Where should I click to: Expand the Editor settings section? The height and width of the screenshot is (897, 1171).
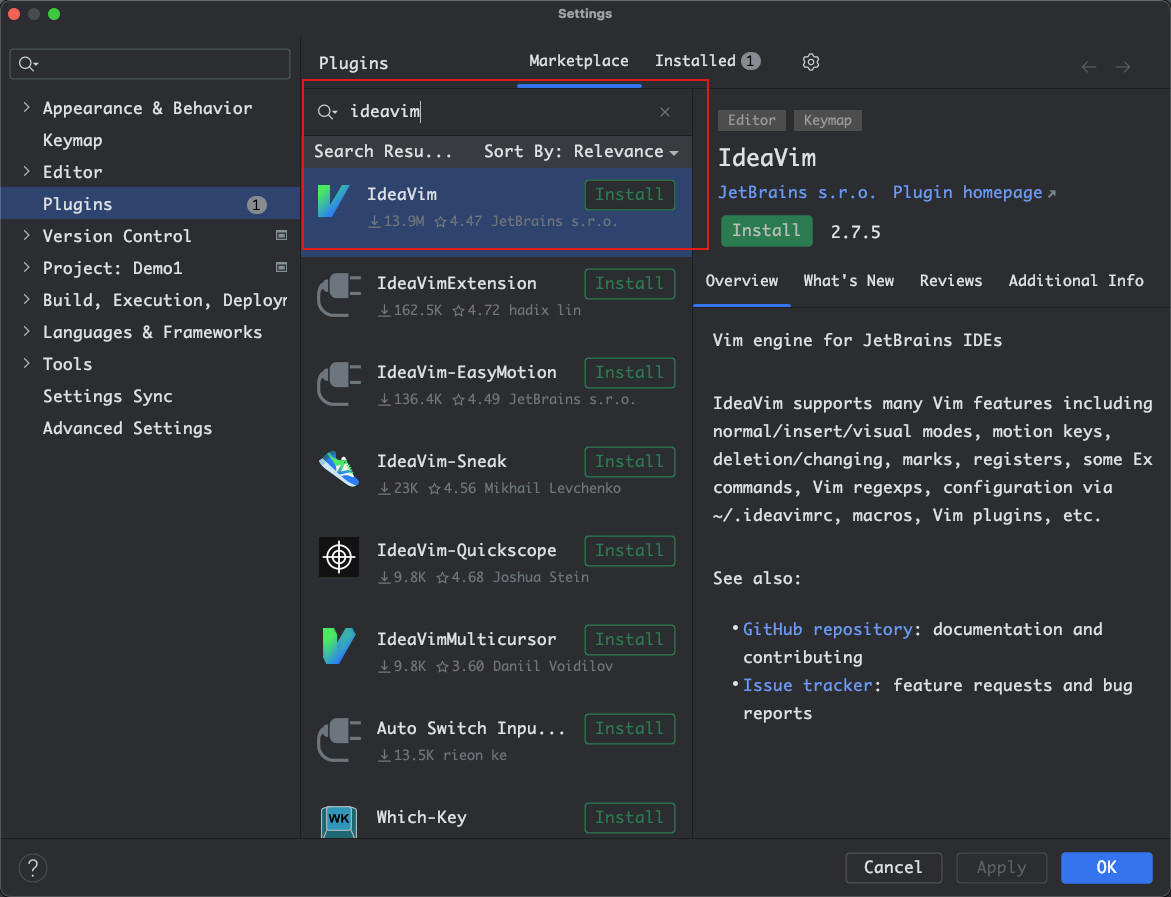click(26, 172)
